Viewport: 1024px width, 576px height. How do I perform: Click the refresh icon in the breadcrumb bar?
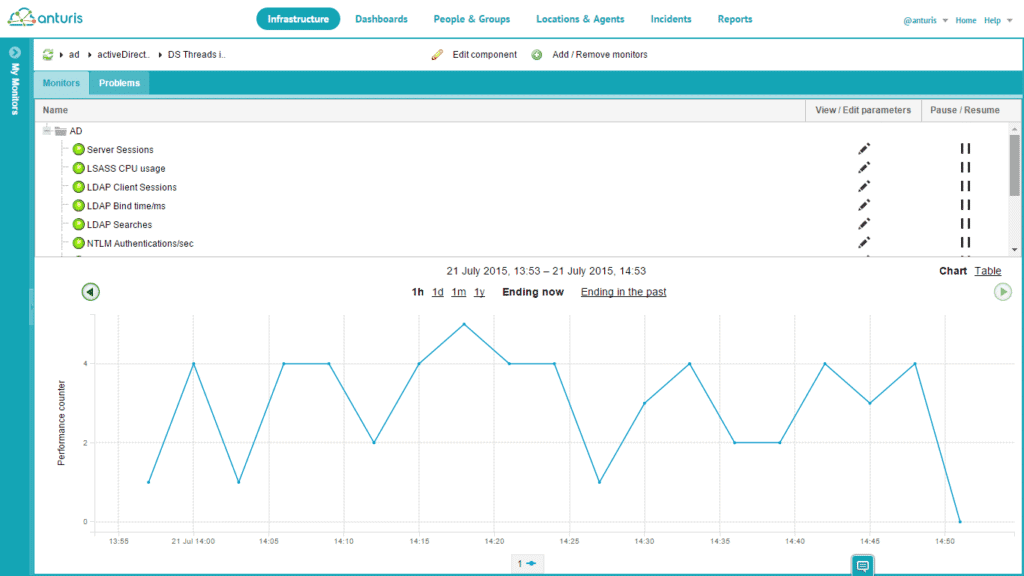[x=46, y=54]
